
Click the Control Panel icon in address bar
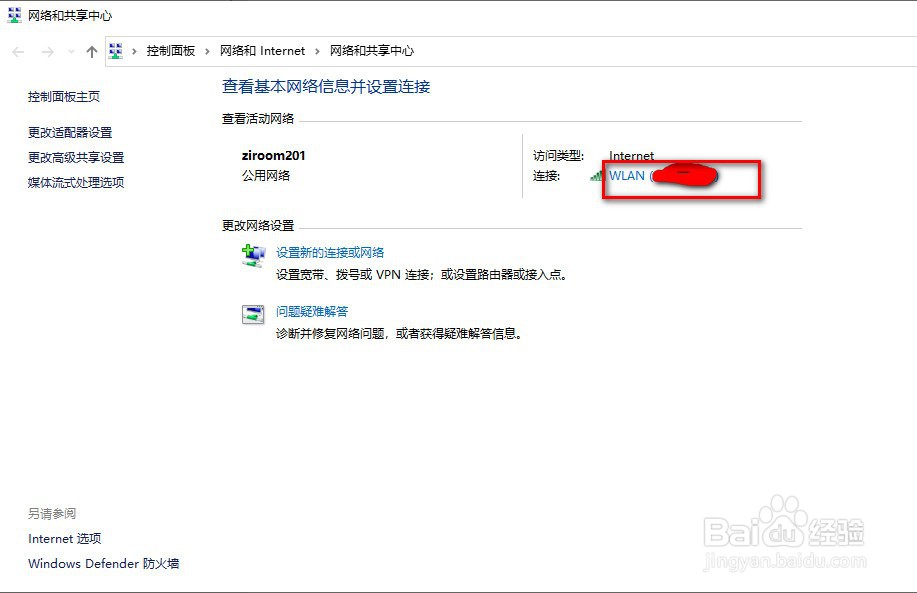click(x=117, y=50)
